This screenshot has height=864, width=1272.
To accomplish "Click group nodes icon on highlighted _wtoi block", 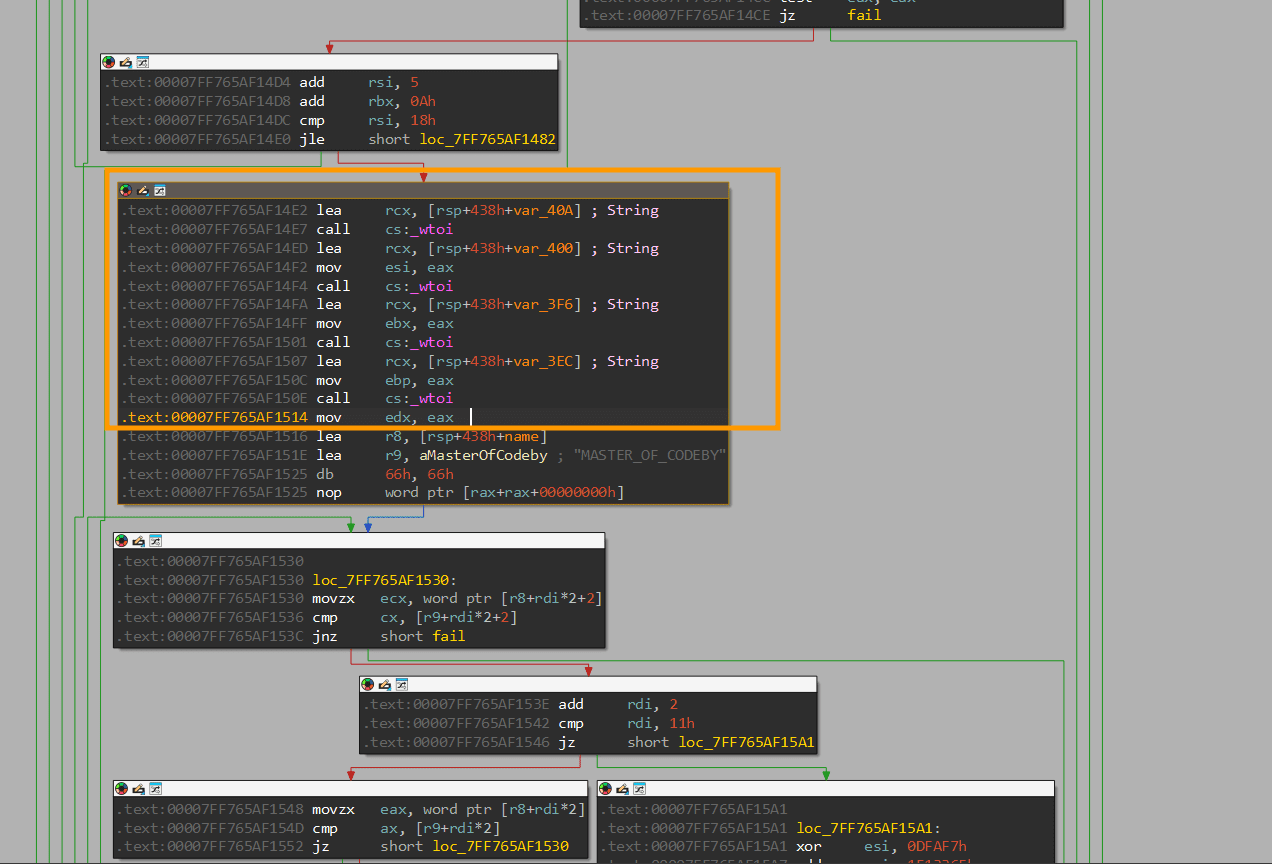I will tap(160, 190).
